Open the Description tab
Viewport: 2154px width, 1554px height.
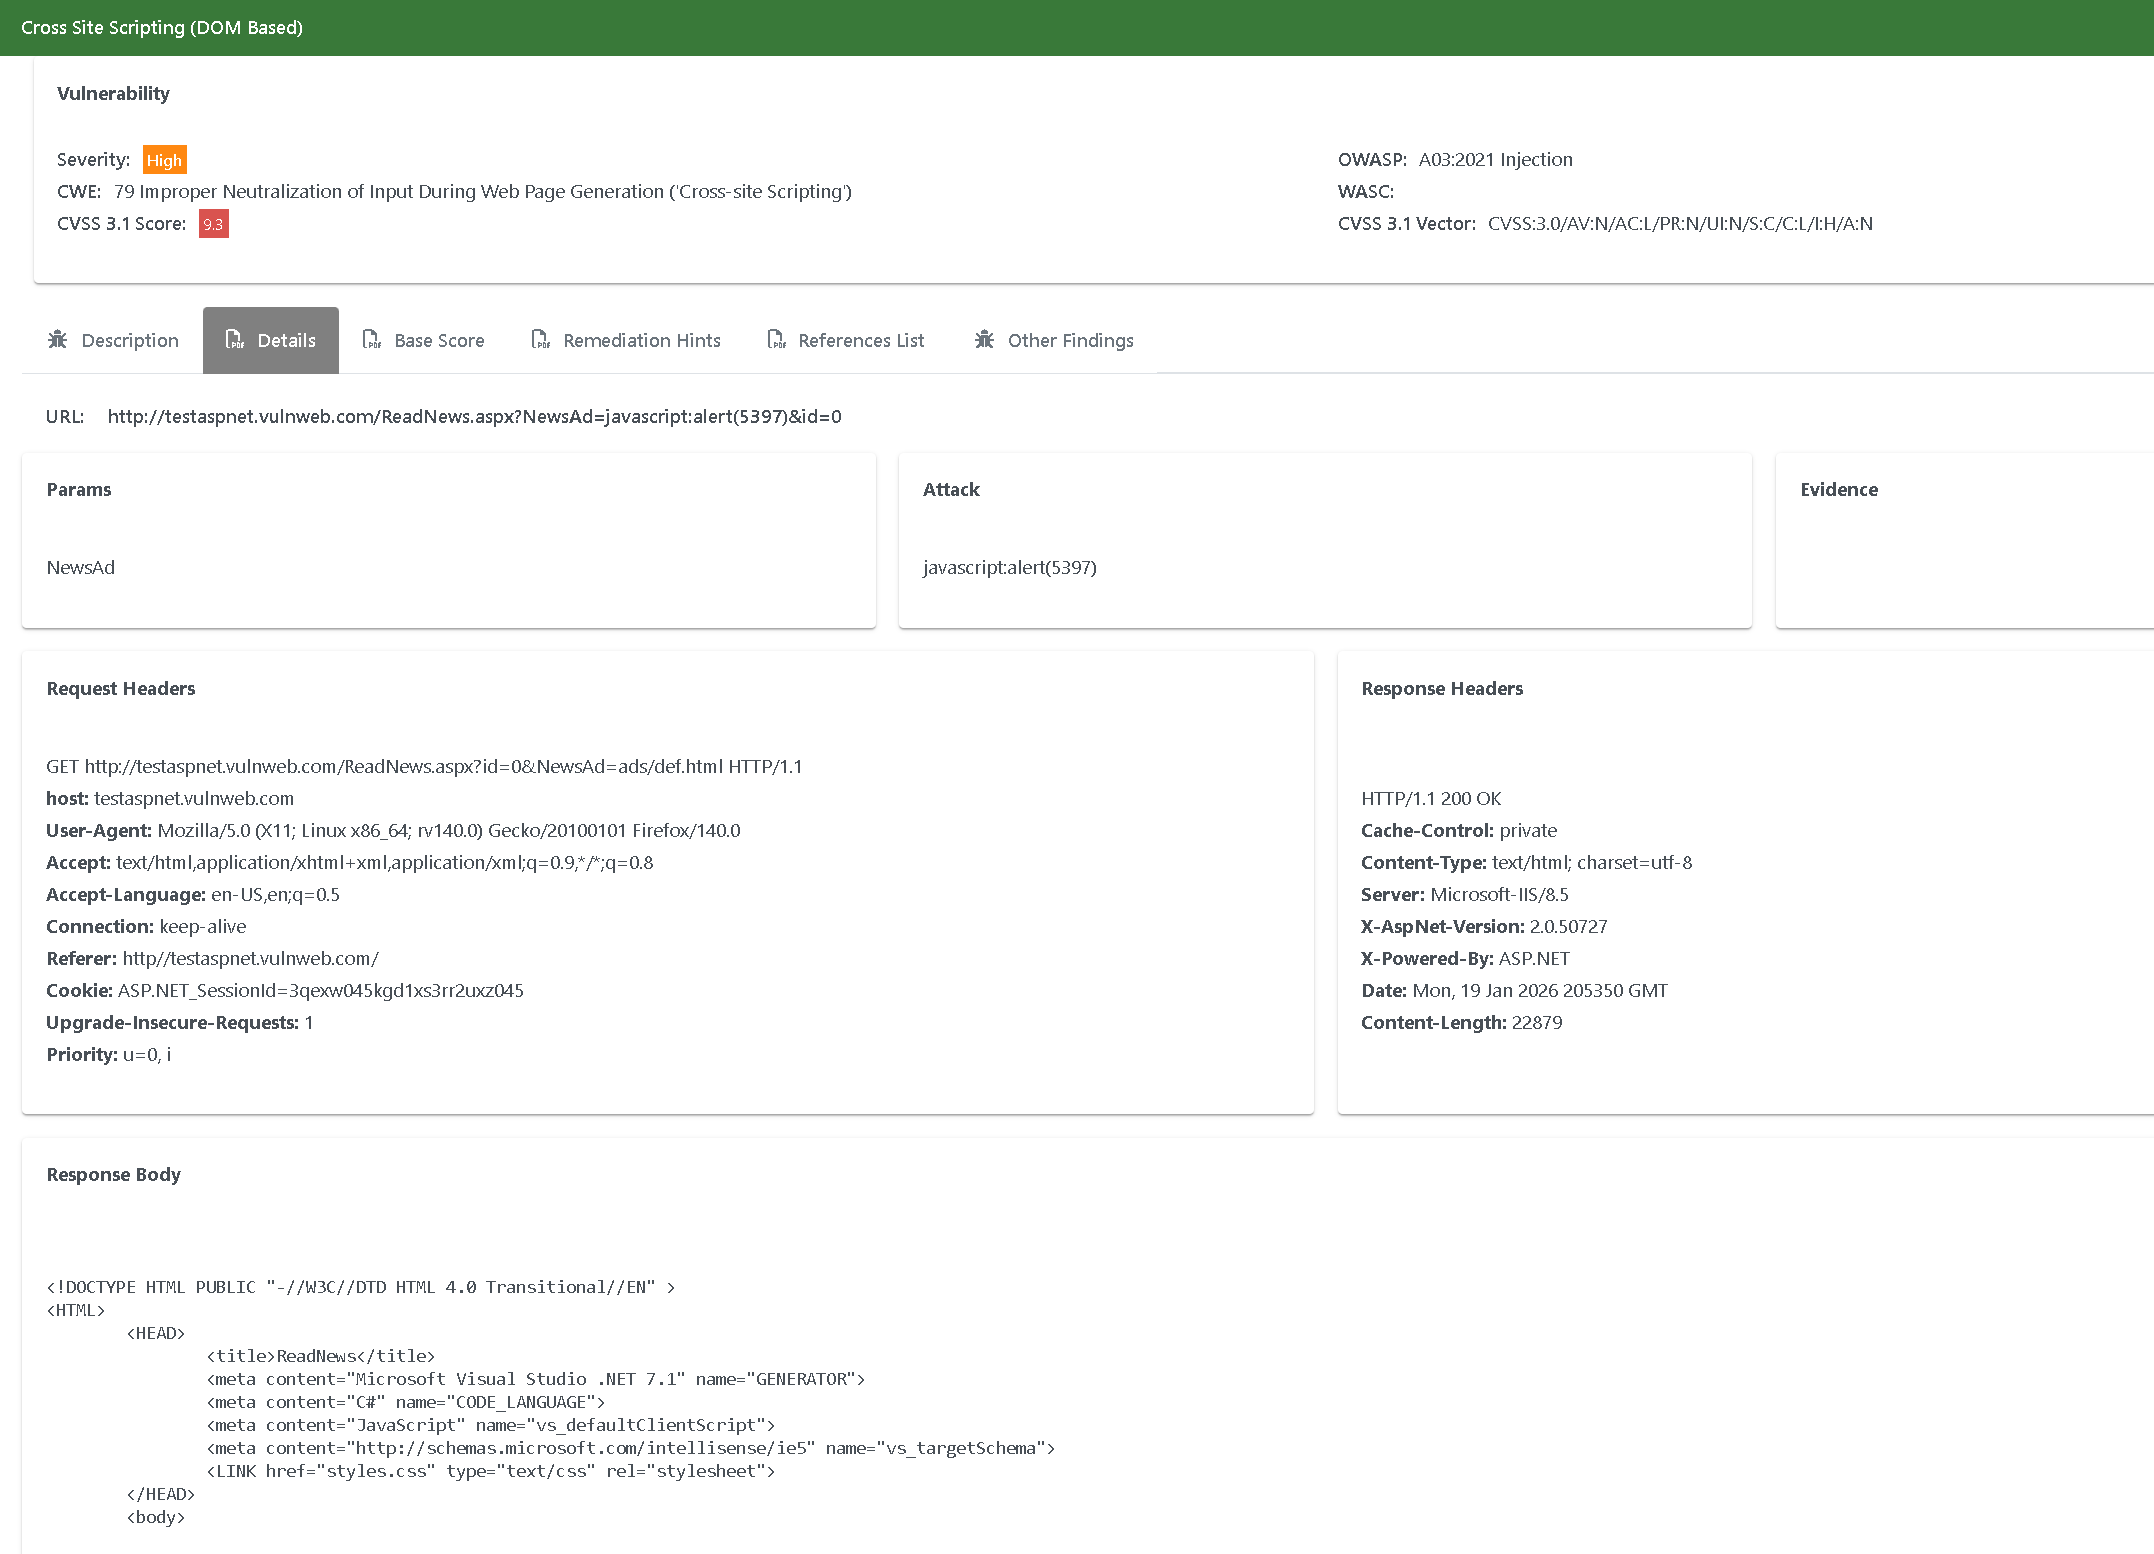tap(130, 341)
